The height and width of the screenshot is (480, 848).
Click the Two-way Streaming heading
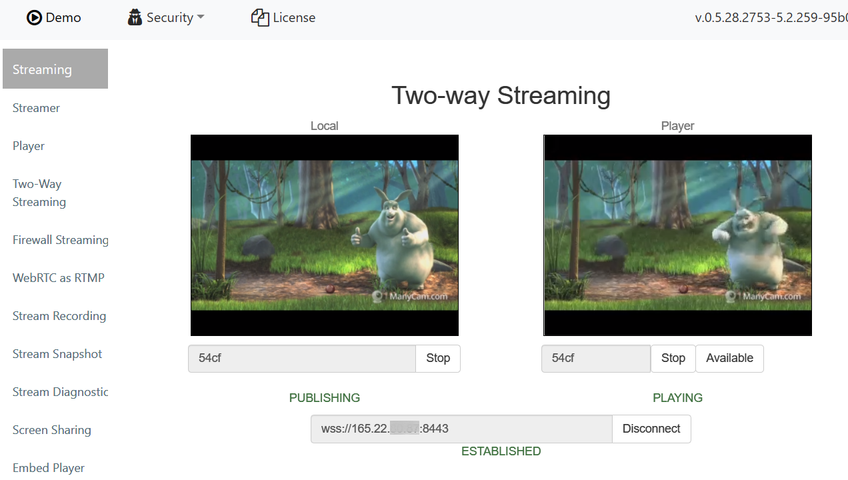(x=501, y=96)
